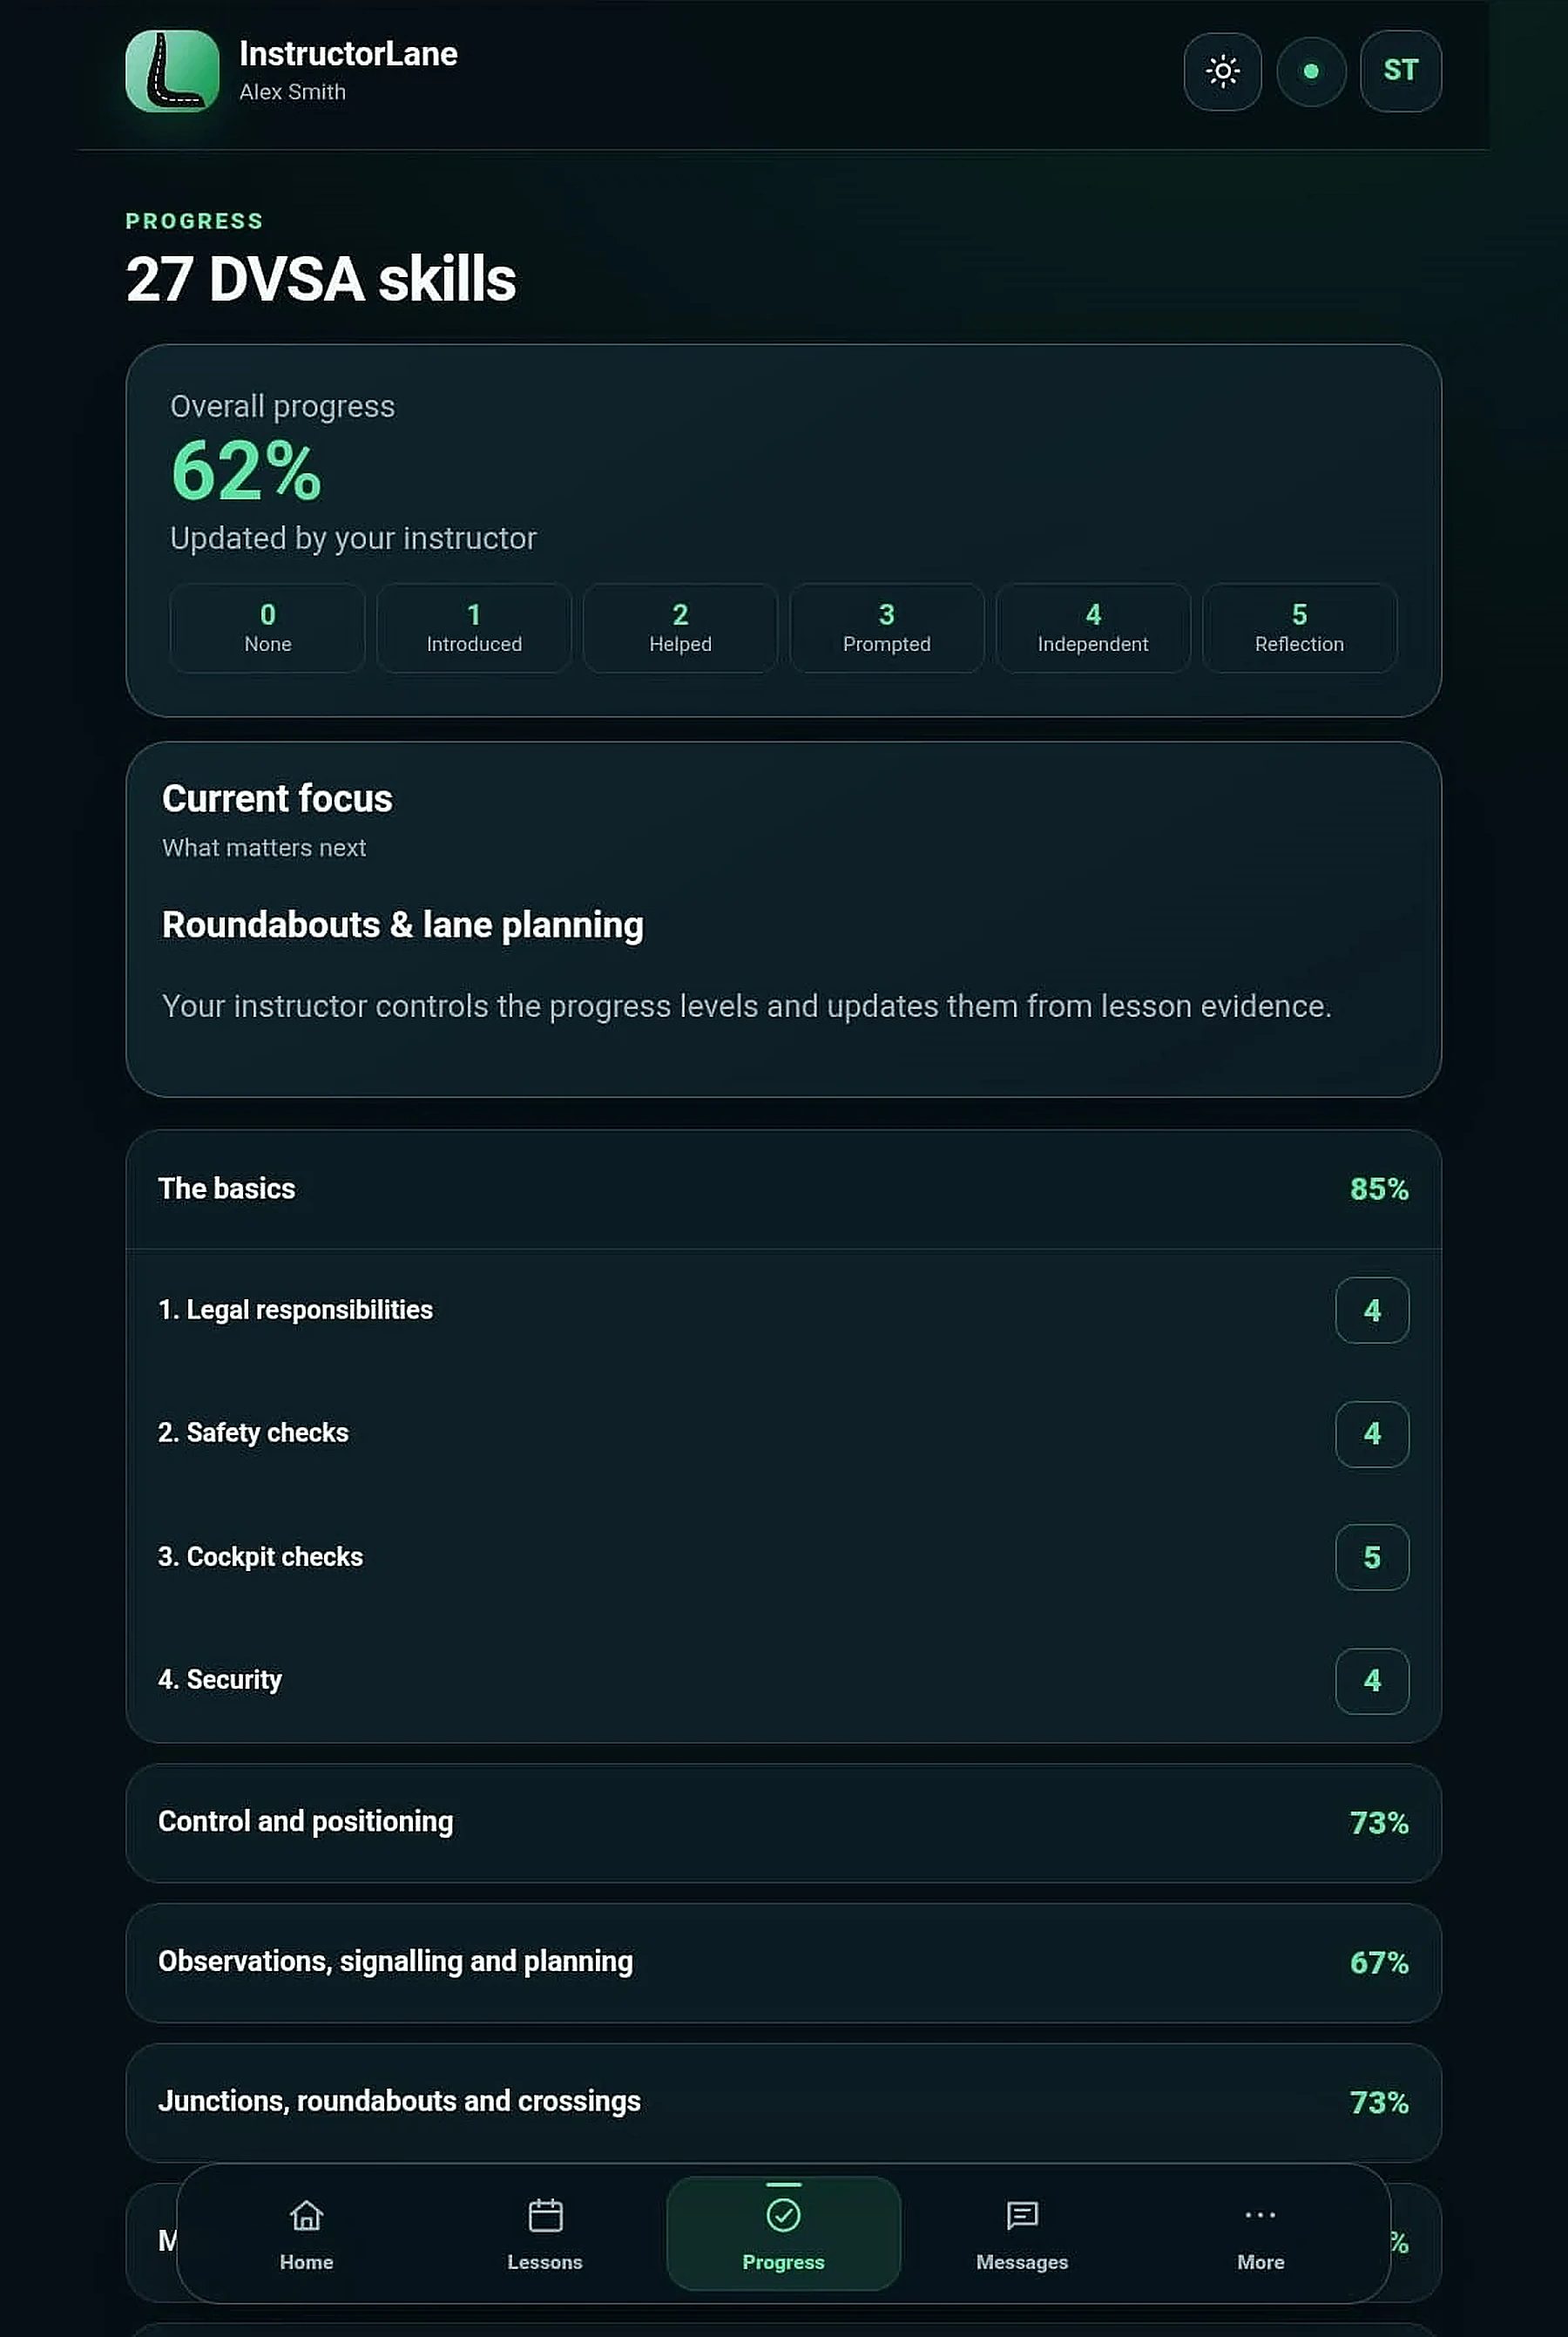Click Security skill level 4 badge
The width and height of the screenshot is (1568, 2337).
tap(1372, 1681)
